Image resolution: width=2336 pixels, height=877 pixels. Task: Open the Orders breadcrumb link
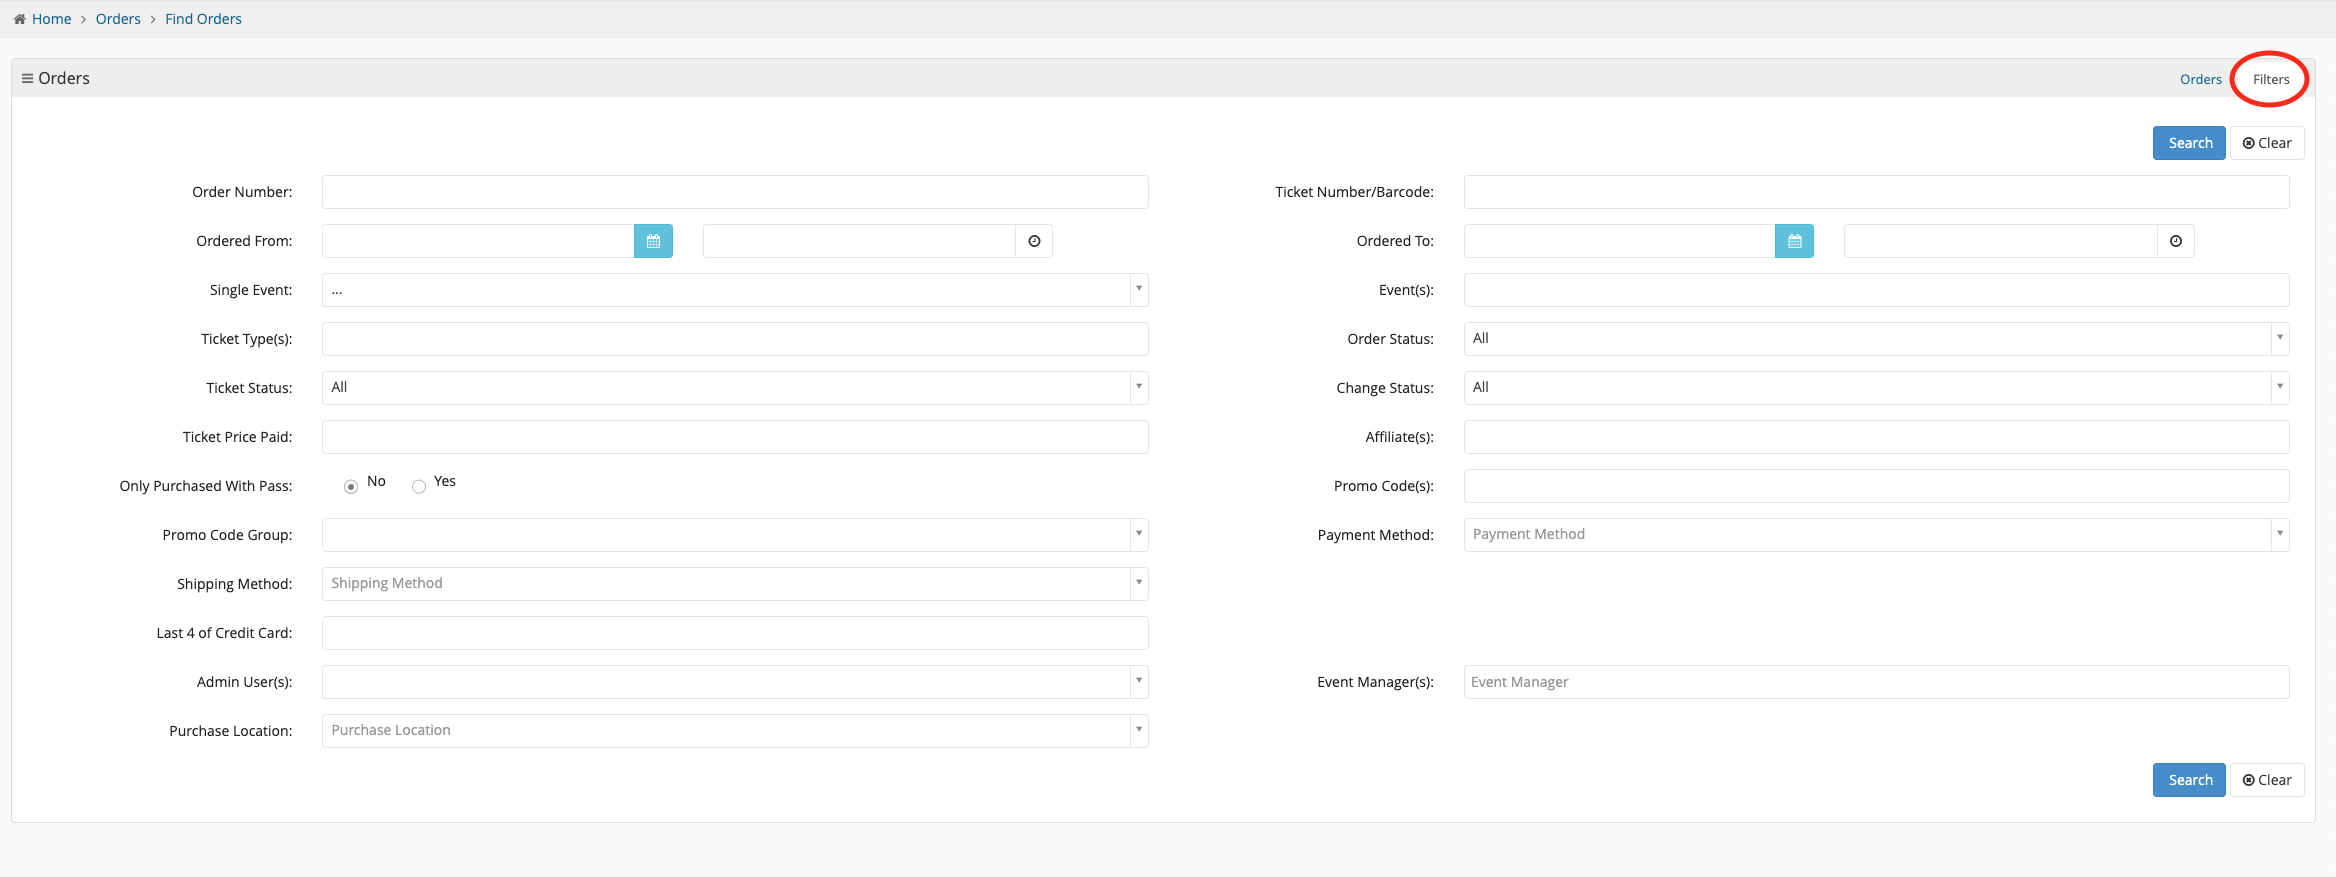click(118, 19)
